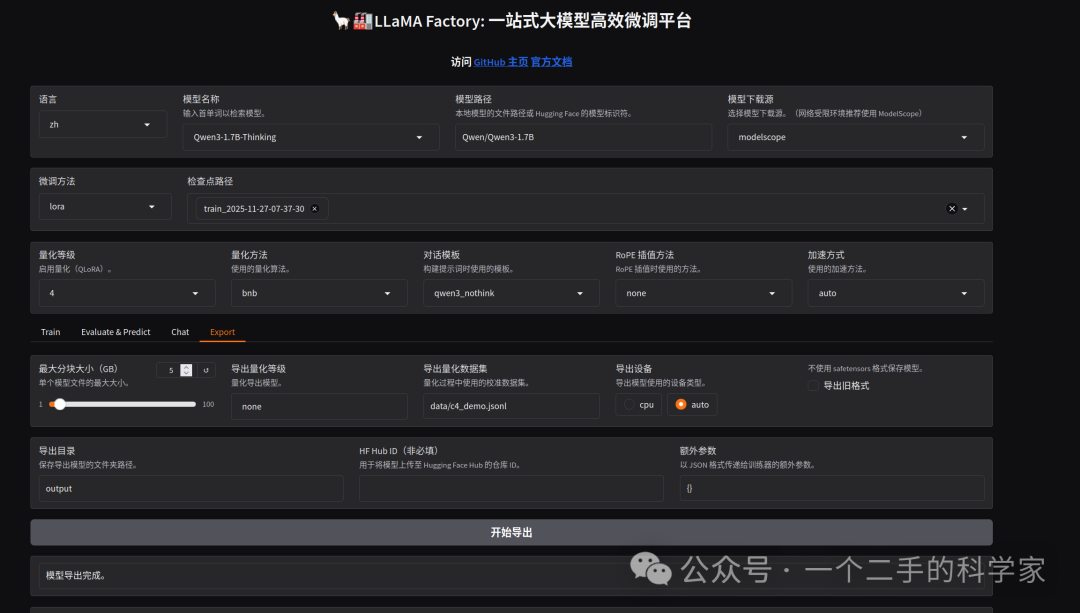
Task: Open the 对话模板 qwen3_nothink dropdown
Action: coord(511,293)
